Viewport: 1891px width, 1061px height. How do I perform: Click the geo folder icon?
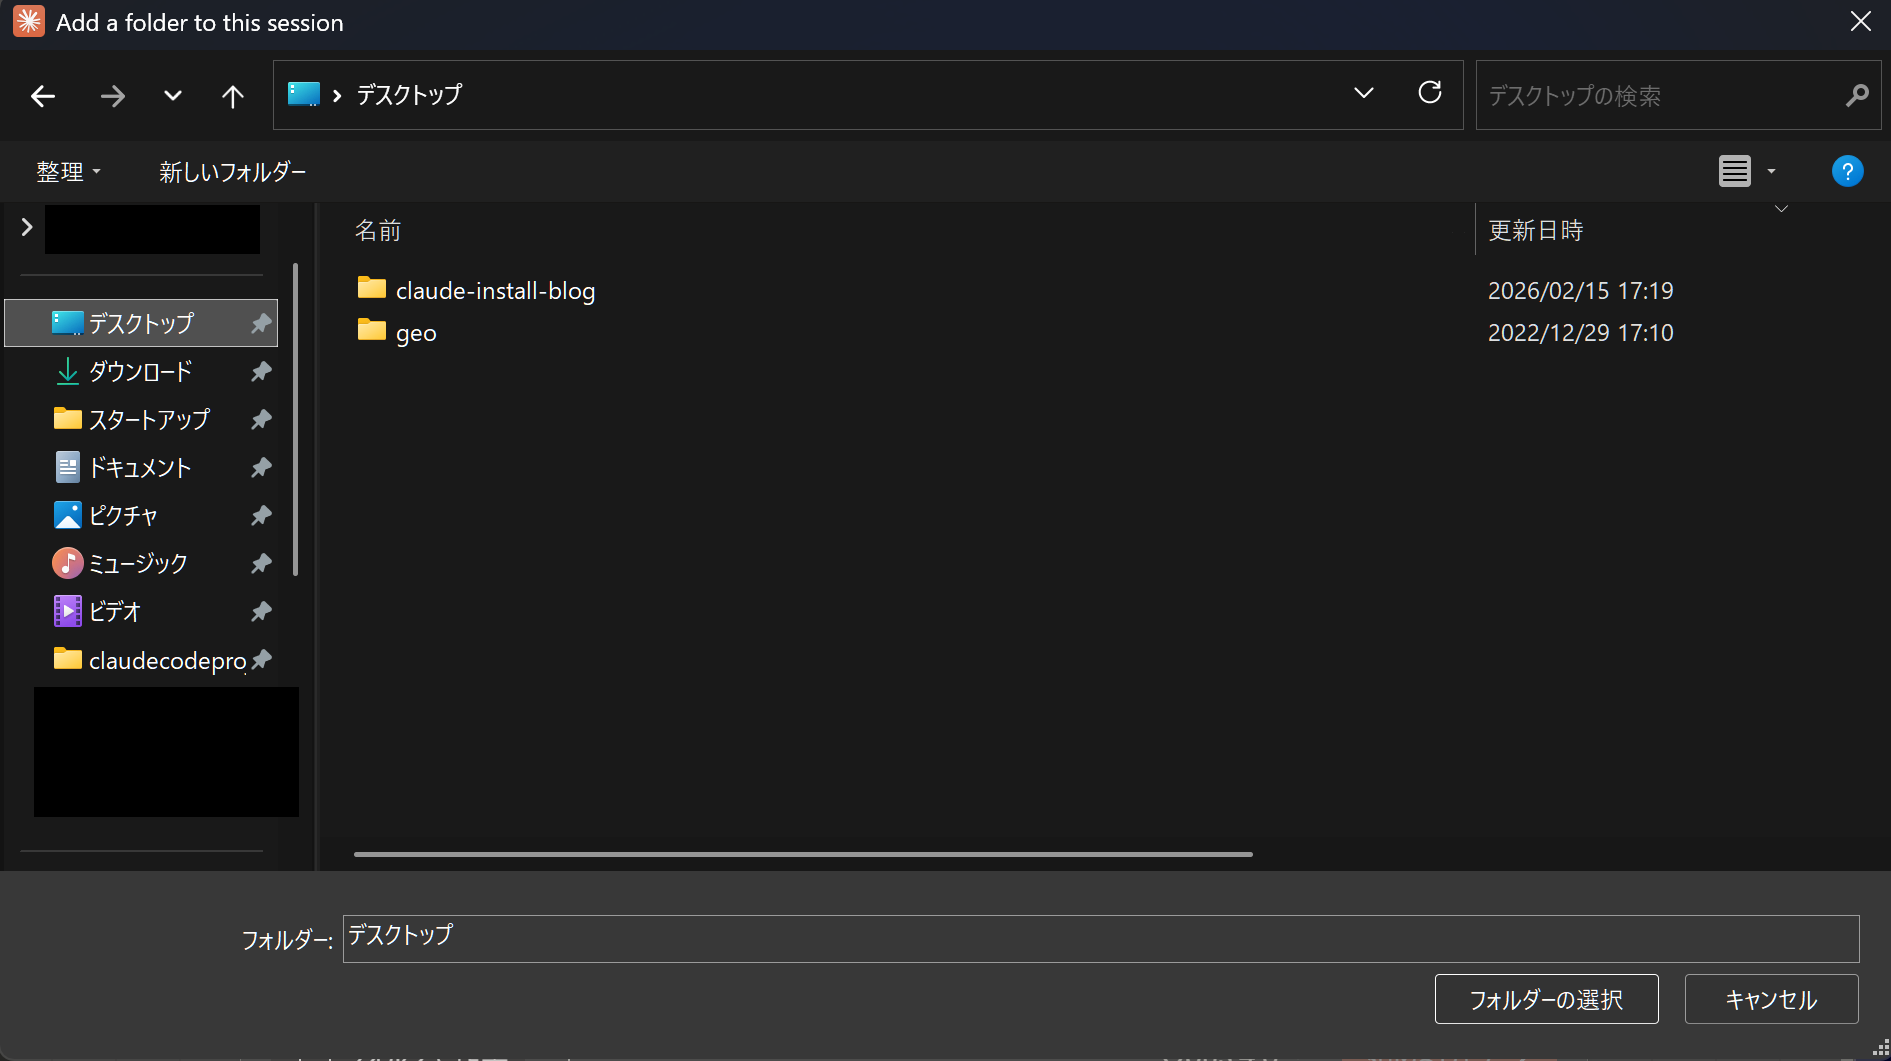[x=372, y=330]
